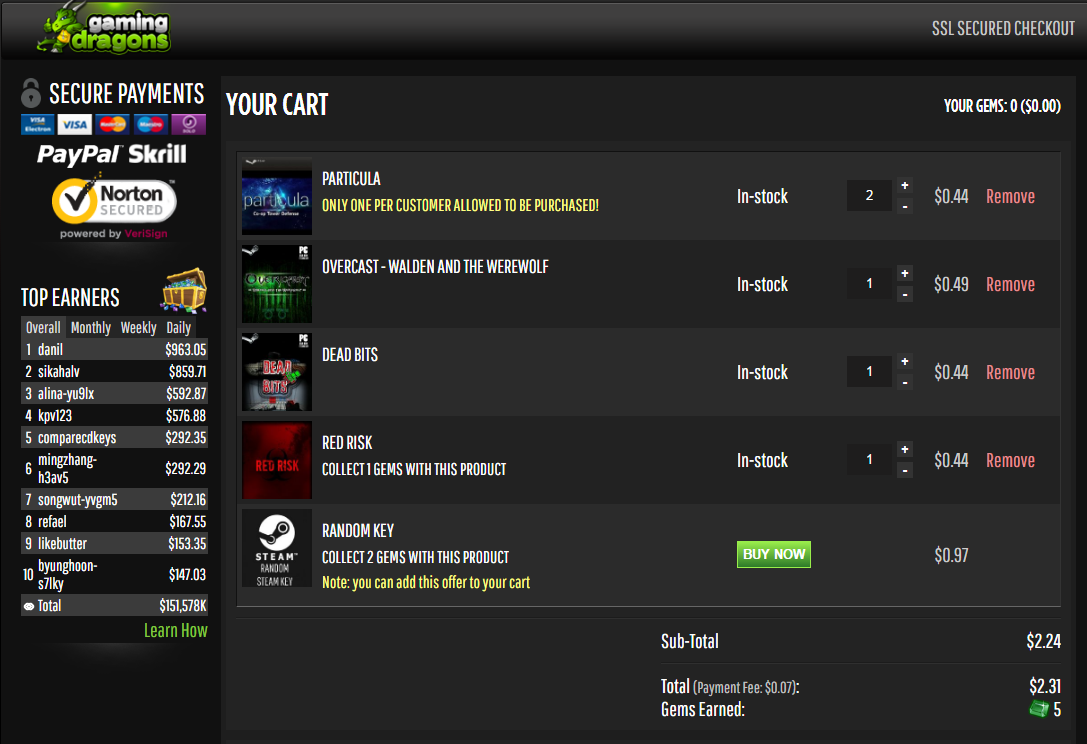This screenshot has width=1087, height=744.
Task: Click top earner danil row
Action: click(x=114, y=349)
